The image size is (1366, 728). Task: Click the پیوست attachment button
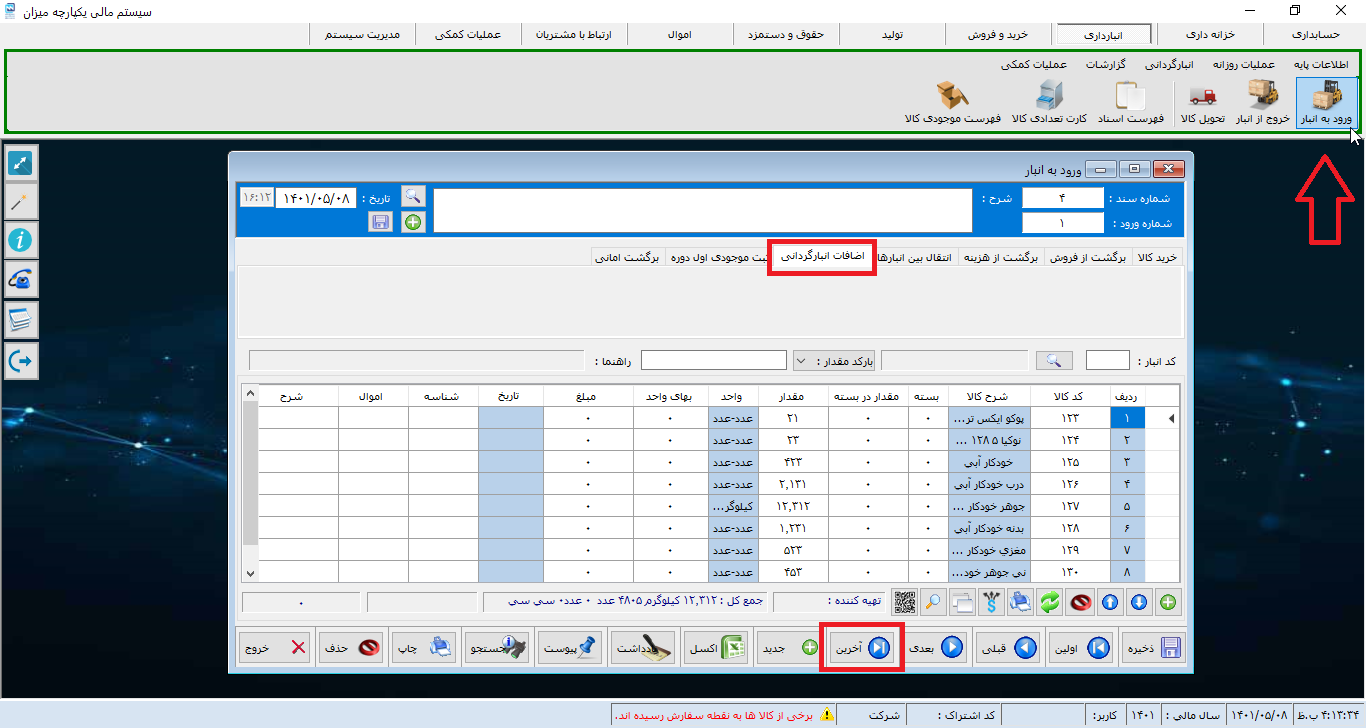click(x=570, y=648)
